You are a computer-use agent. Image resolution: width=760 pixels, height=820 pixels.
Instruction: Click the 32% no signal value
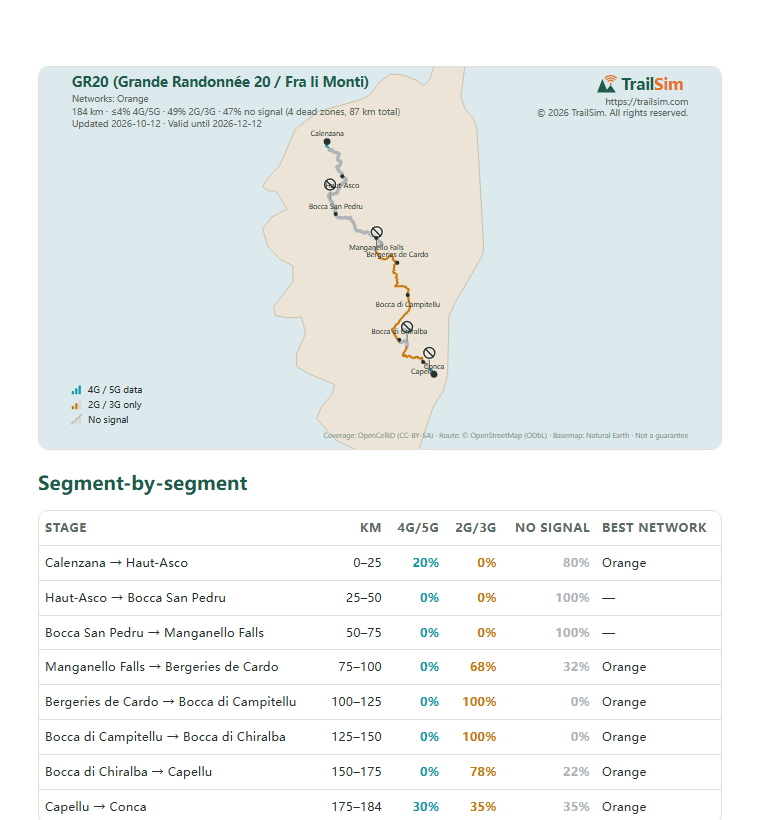[x=576, y=667]
